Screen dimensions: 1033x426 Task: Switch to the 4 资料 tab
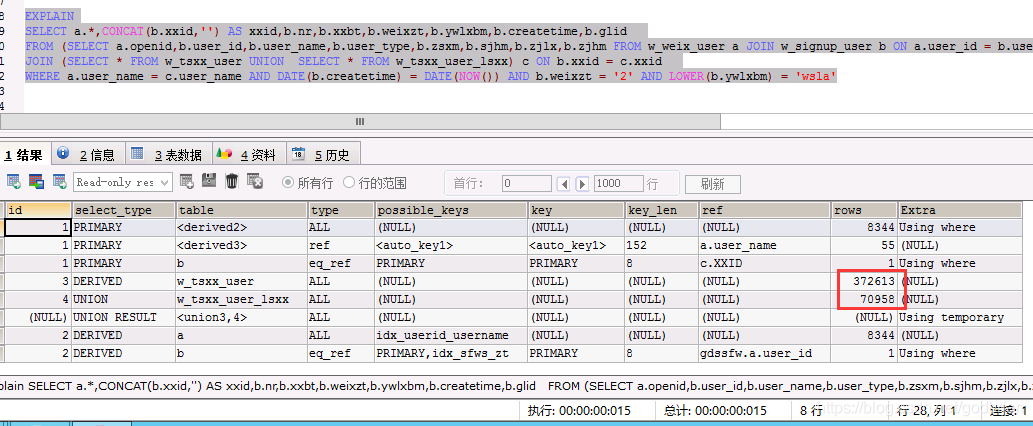(x=248, y=155)
